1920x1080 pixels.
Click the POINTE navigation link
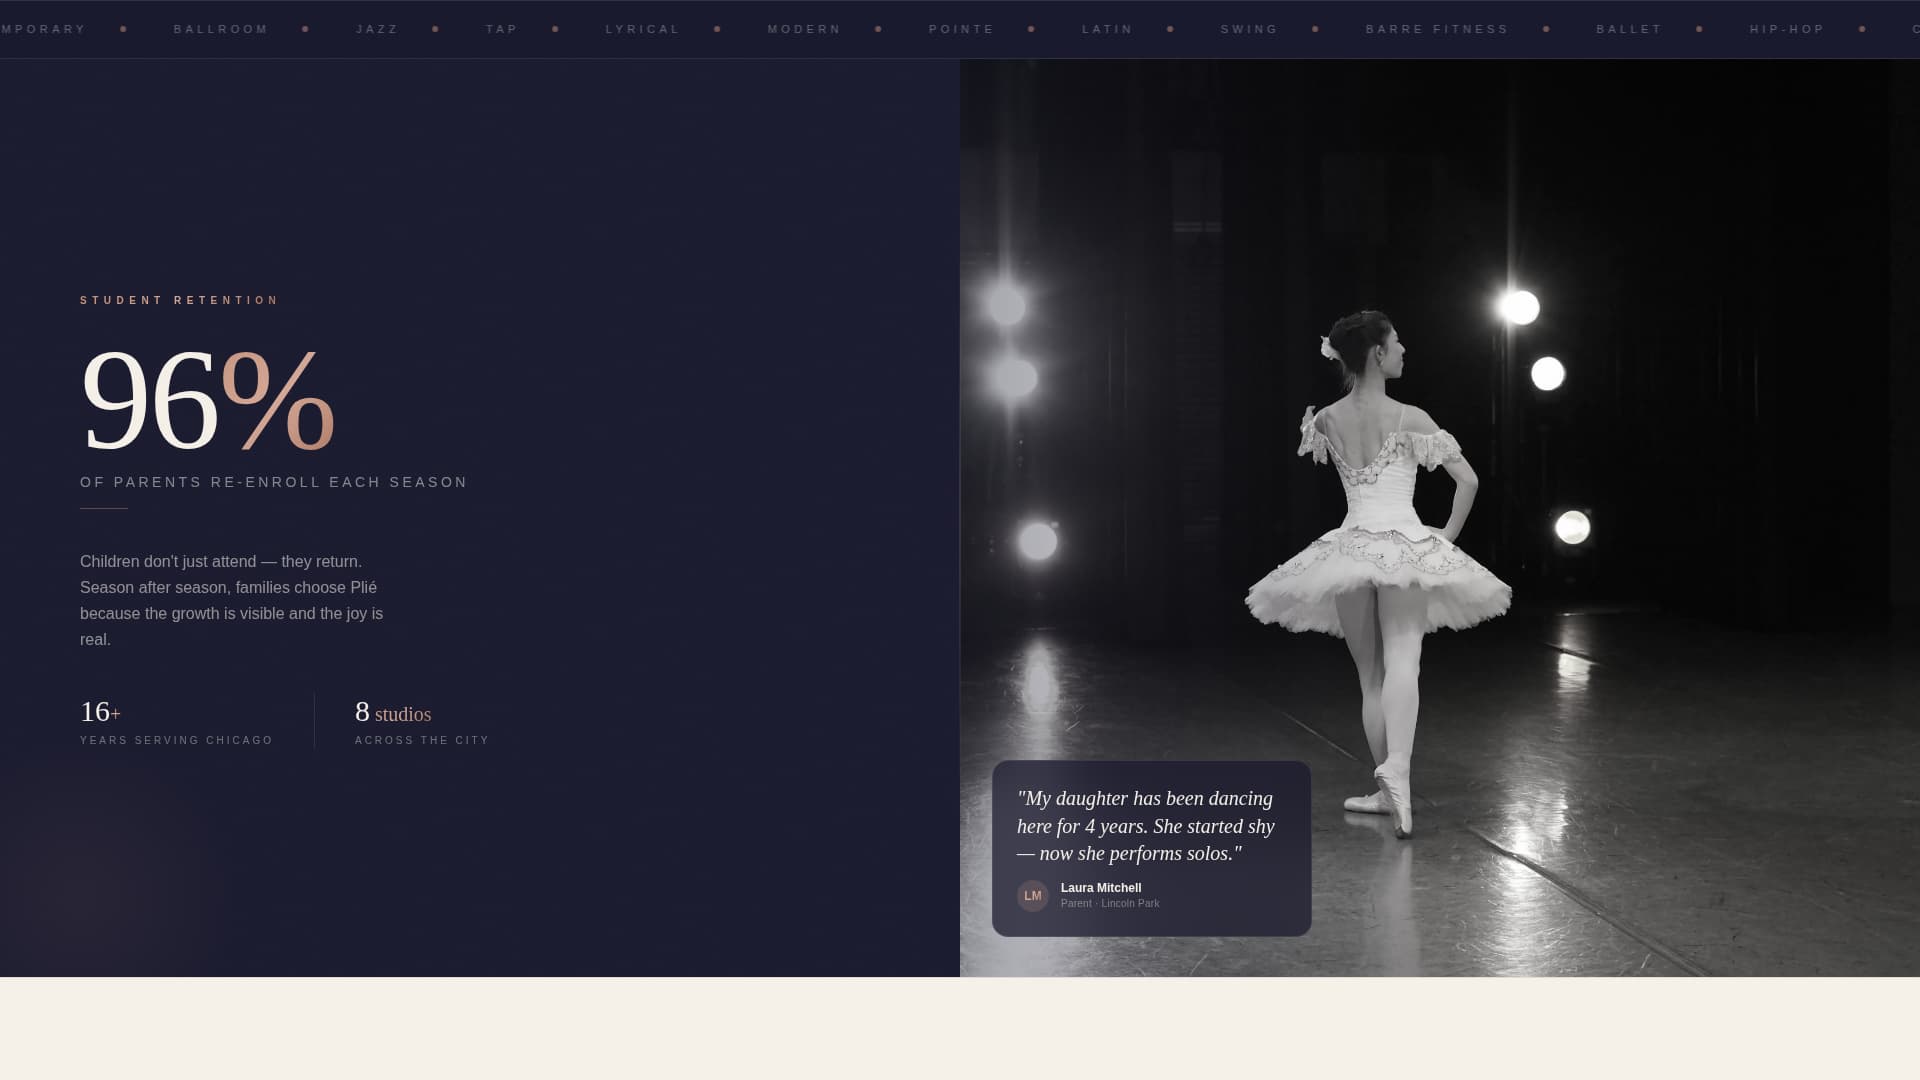961,29
